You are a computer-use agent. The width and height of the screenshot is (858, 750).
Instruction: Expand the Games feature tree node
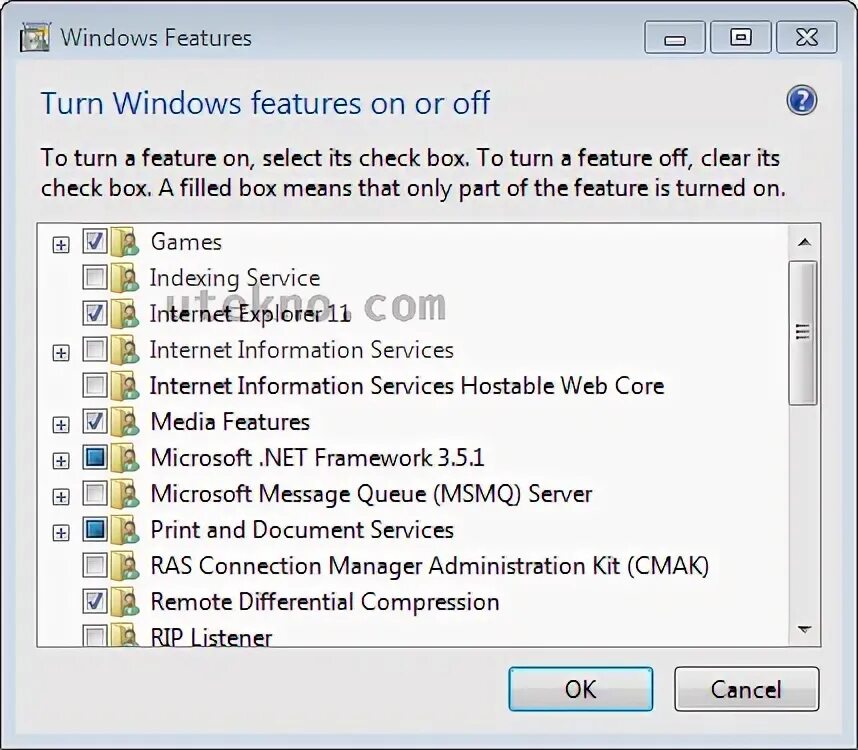coord(61,243)
